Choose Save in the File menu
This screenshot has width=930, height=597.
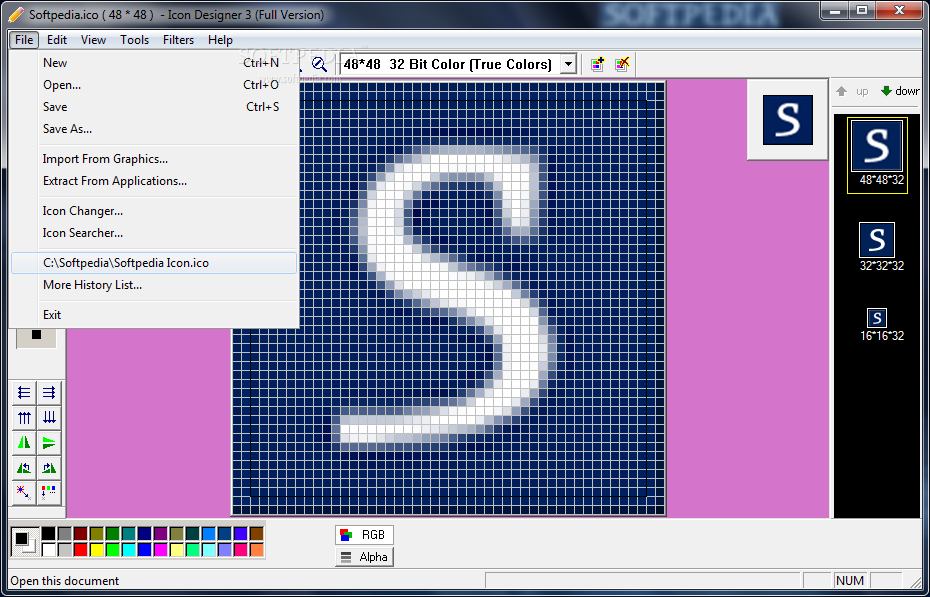coord(154,107)
